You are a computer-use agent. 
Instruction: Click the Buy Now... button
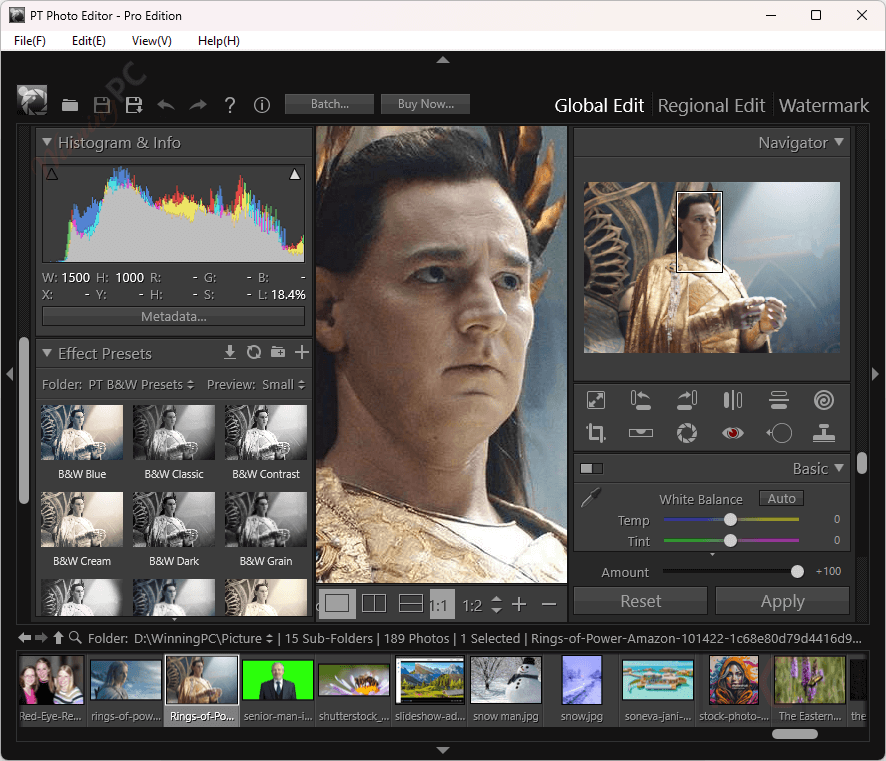pos(425,104)
